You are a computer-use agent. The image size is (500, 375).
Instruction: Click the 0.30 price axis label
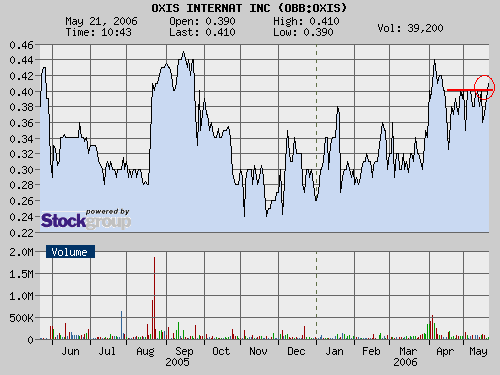click(21, 170)
